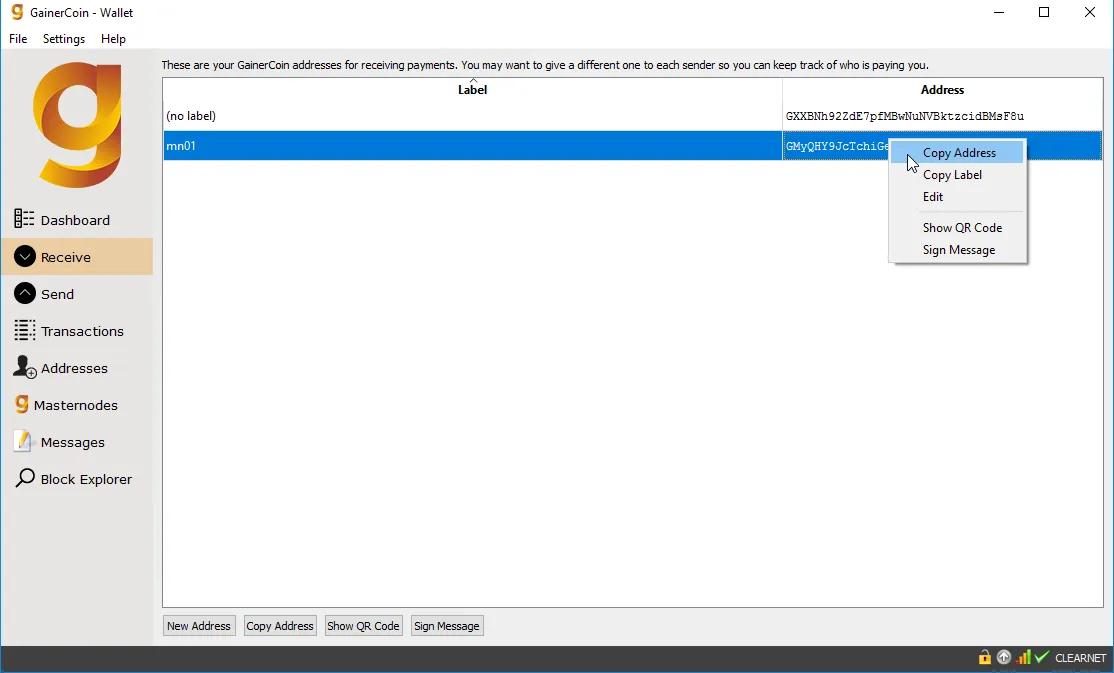Open the Messages page

point(76,441)
